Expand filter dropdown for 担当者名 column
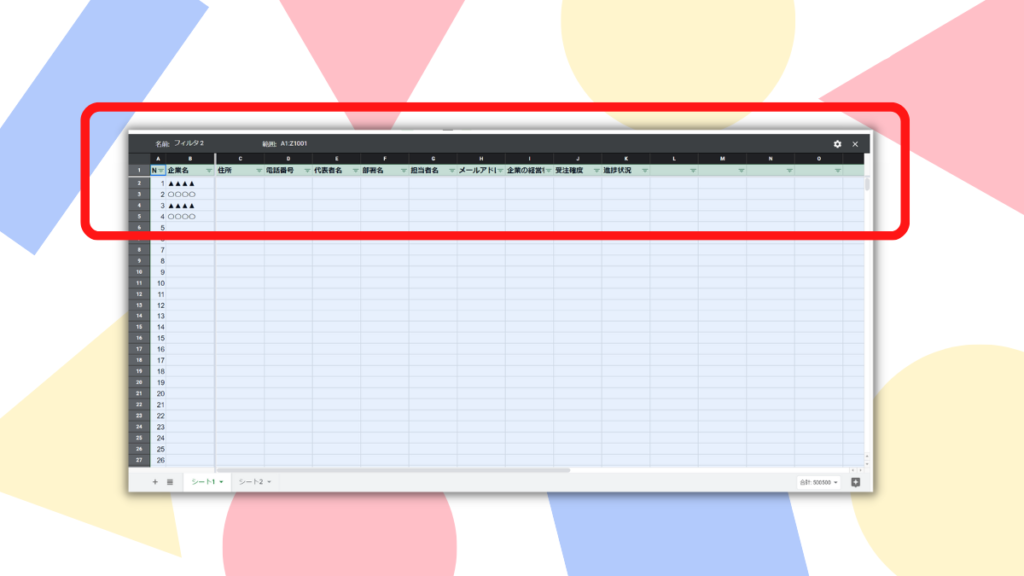Image resolution: width=1024 pixels, height=576 pixels. [x=451, y=171]
